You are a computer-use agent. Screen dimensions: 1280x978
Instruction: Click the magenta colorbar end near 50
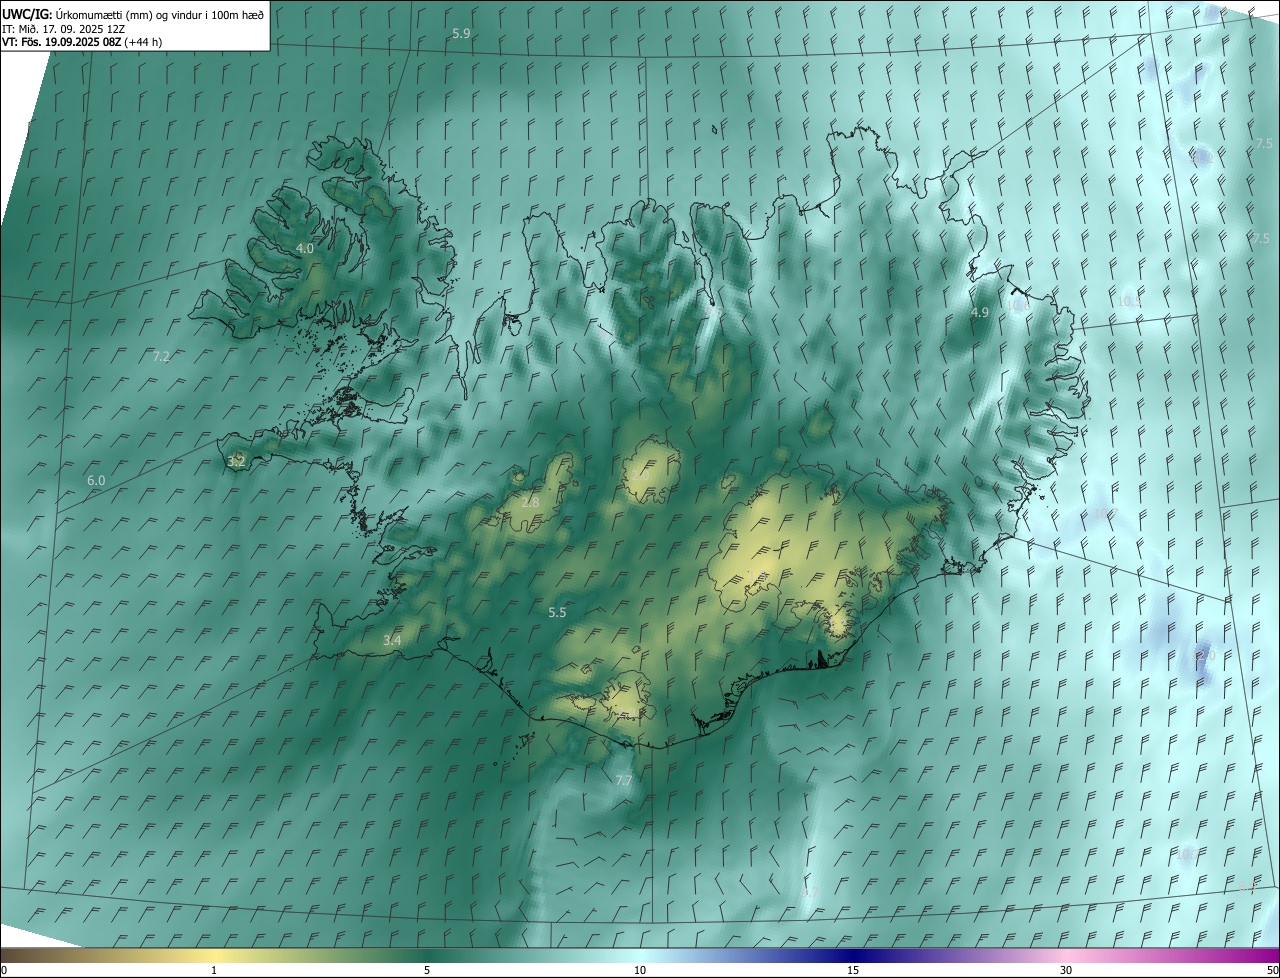pos(1268,955)
